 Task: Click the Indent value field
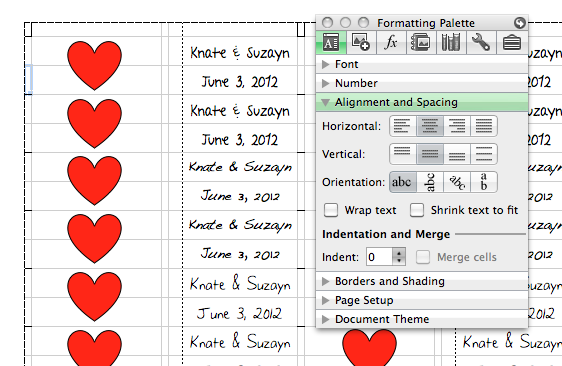pos(379,257)
